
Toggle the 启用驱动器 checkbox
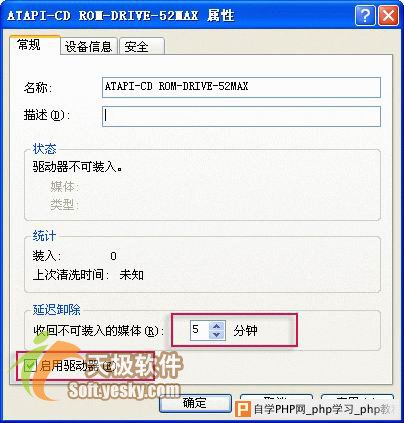click(x=30, y=366)
